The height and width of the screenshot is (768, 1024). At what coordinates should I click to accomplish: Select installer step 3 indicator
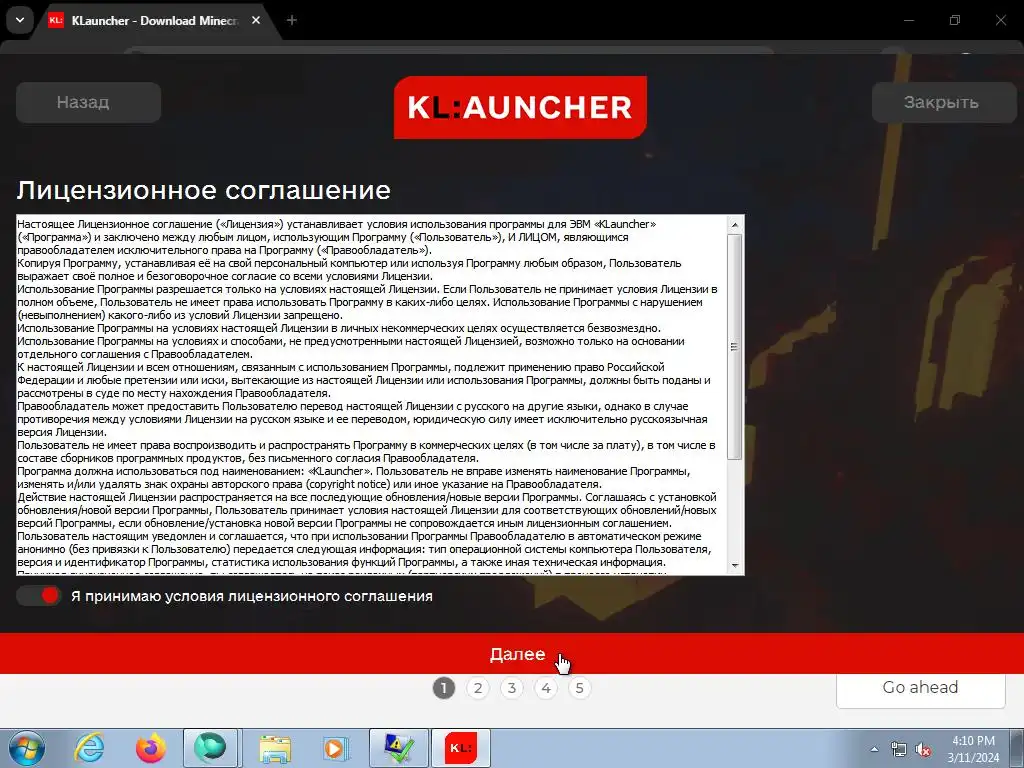tap(512, 688)
